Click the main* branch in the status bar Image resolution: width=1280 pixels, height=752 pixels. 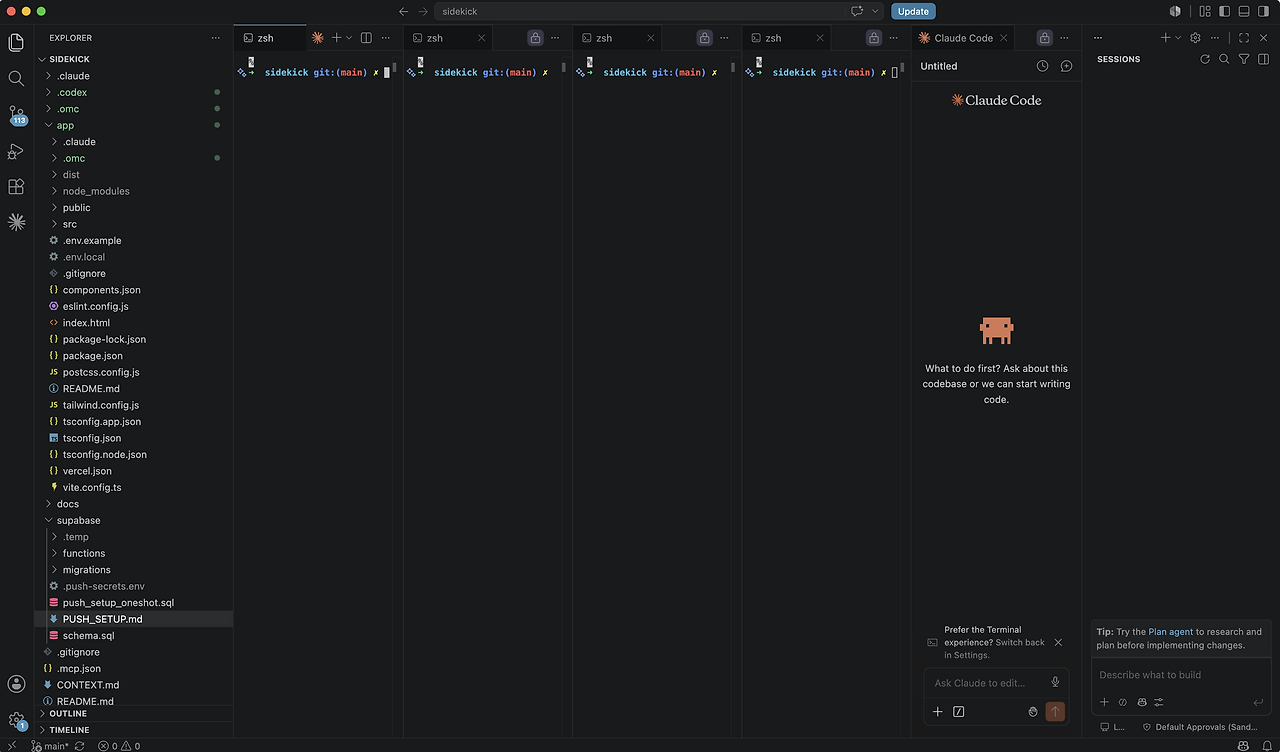coord(50,746)
